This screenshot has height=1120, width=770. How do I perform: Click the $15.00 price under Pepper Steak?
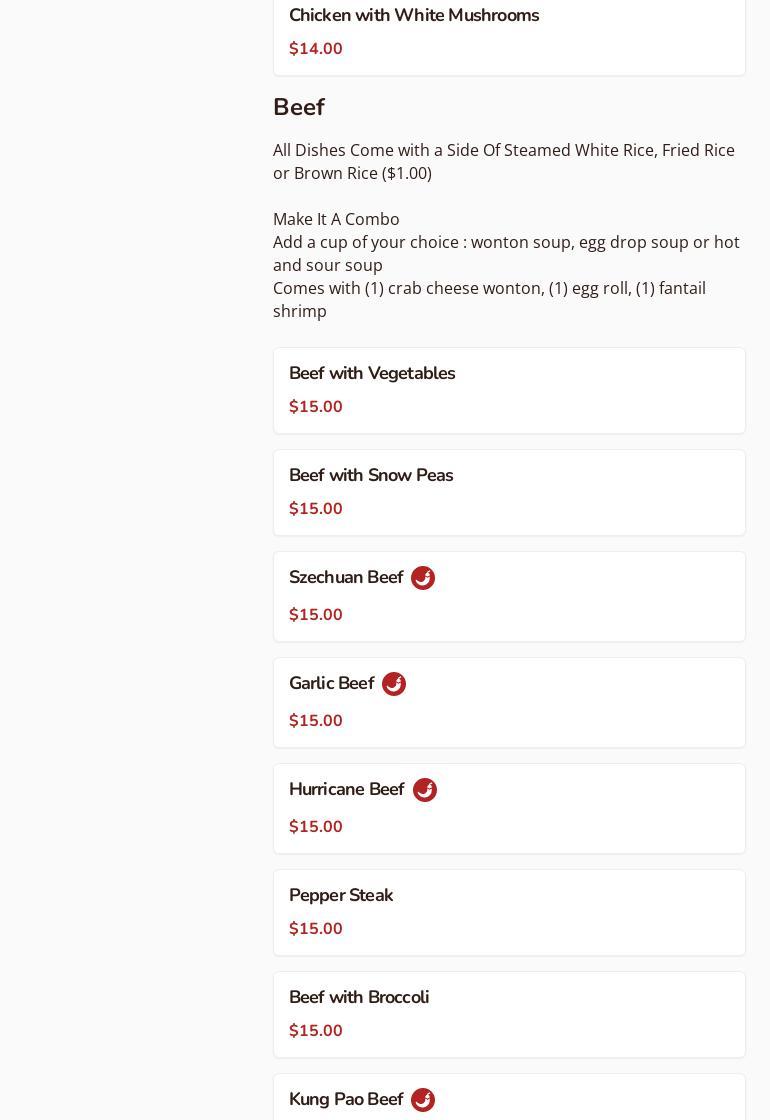(316, 929)
